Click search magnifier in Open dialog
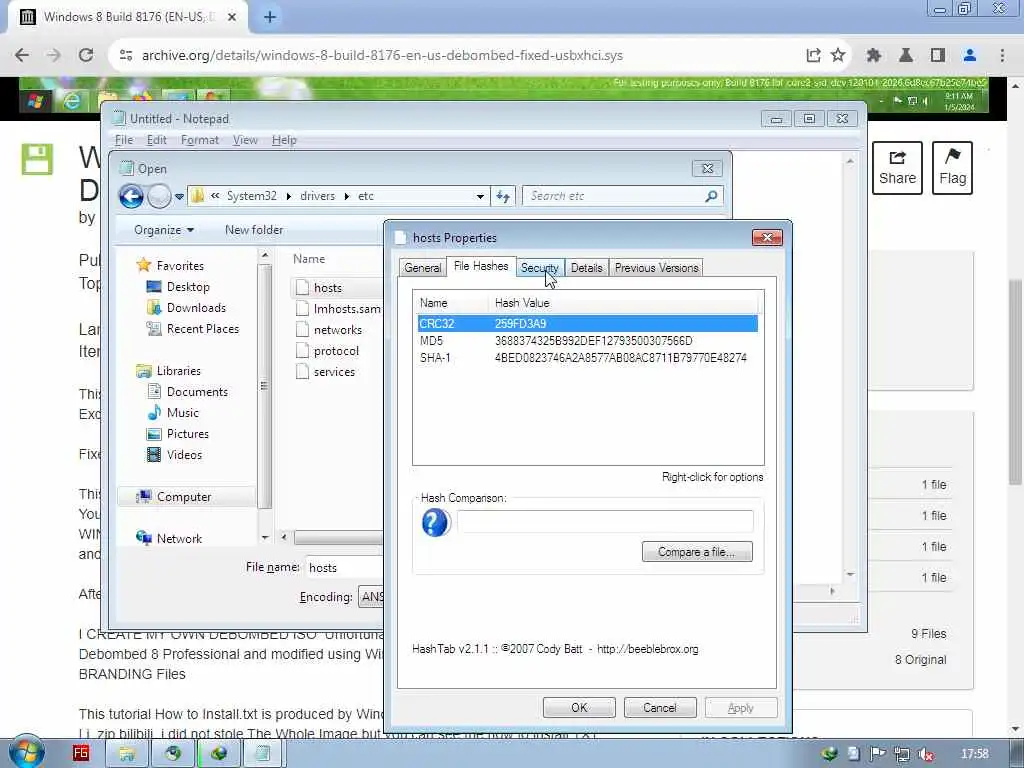The width and height of the screenshot is (1024, 768). coord(711,196)
